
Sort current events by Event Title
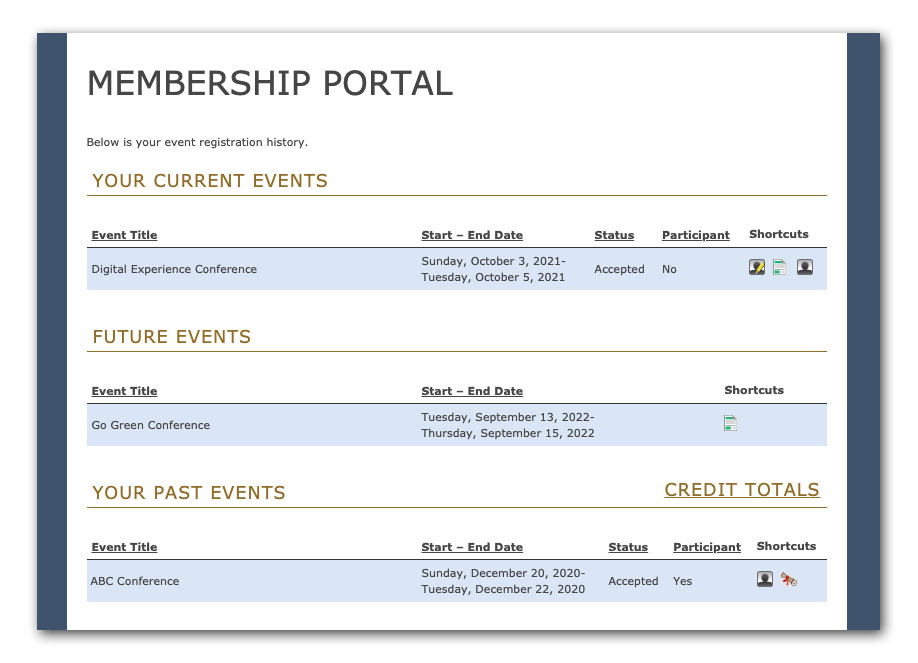[x=124, y=235]
